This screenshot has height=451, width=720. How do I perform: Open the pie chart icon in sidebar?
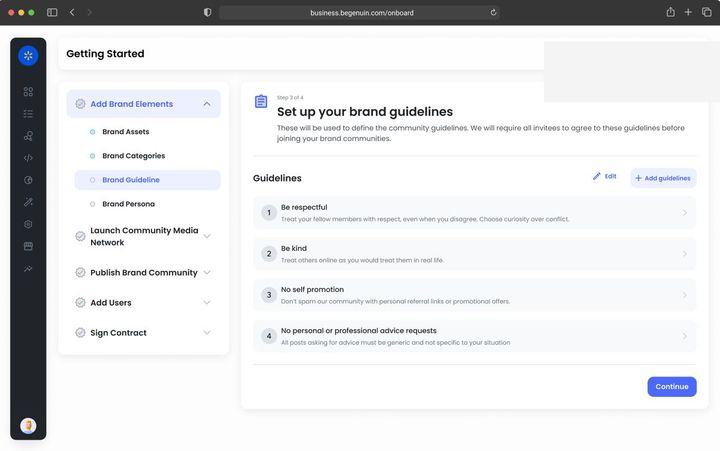pyautogui.click(x=28, y=180)
